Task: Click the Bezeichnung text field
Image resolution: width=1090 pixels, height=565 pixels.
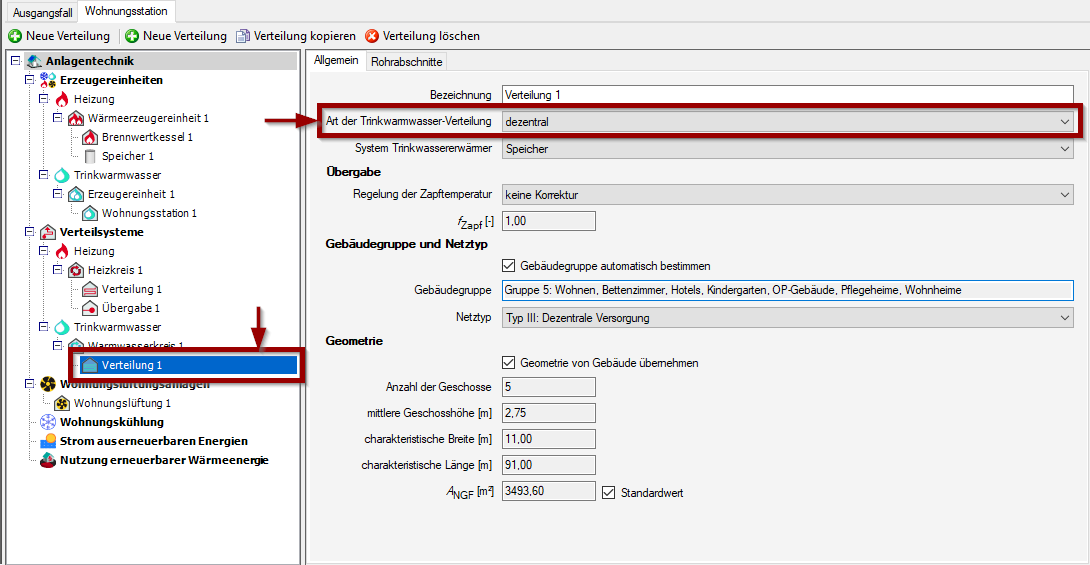Action: tap(787, 95)
